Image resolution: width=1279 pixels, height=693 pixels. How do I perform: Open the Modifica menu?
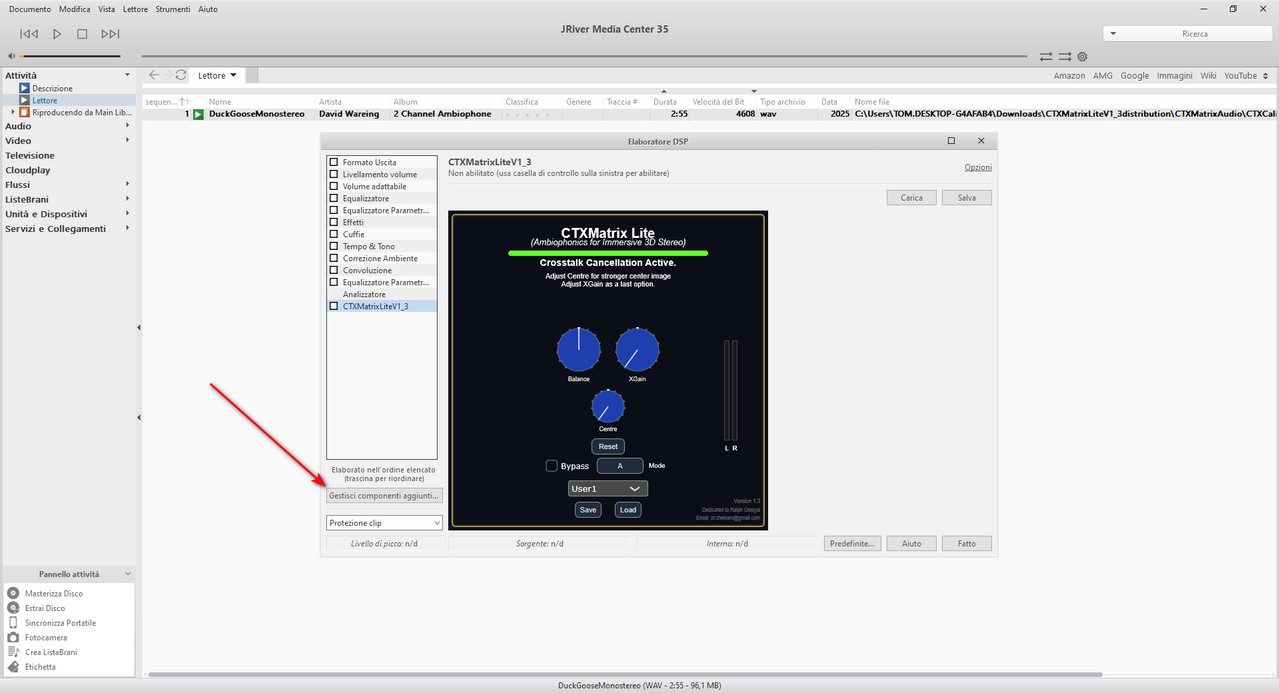click(x=75, y=9)
